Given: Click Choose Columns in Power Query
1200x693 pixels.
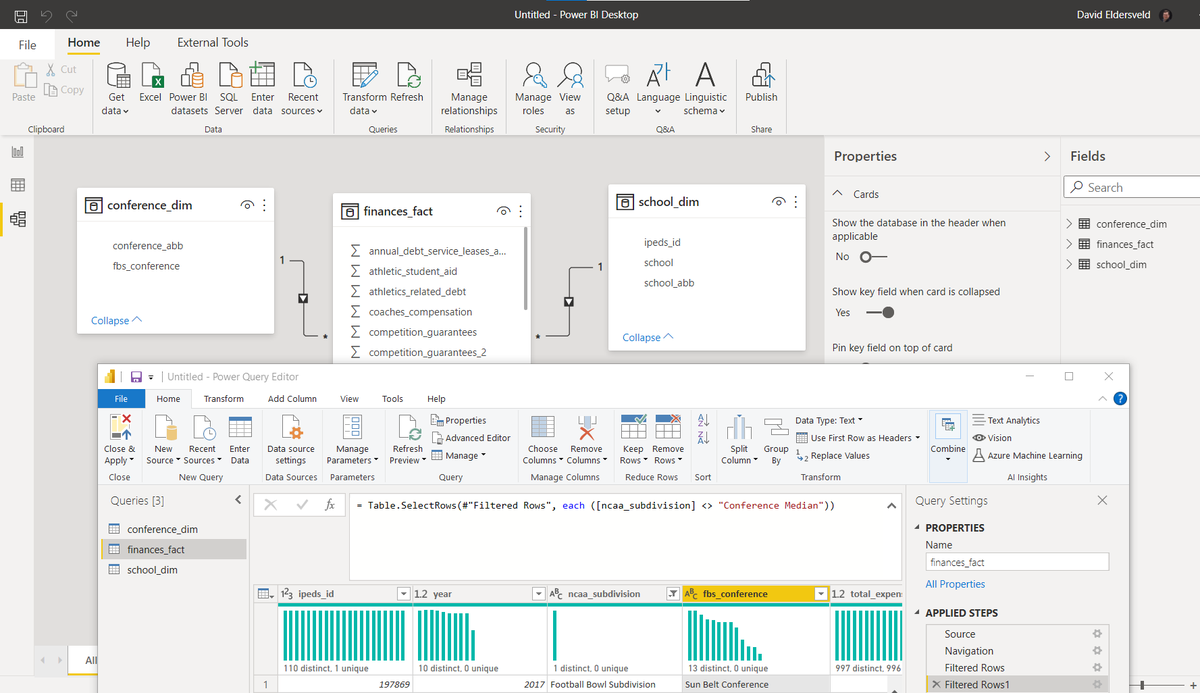Looking at the screenshot, I should pos(542,440).
